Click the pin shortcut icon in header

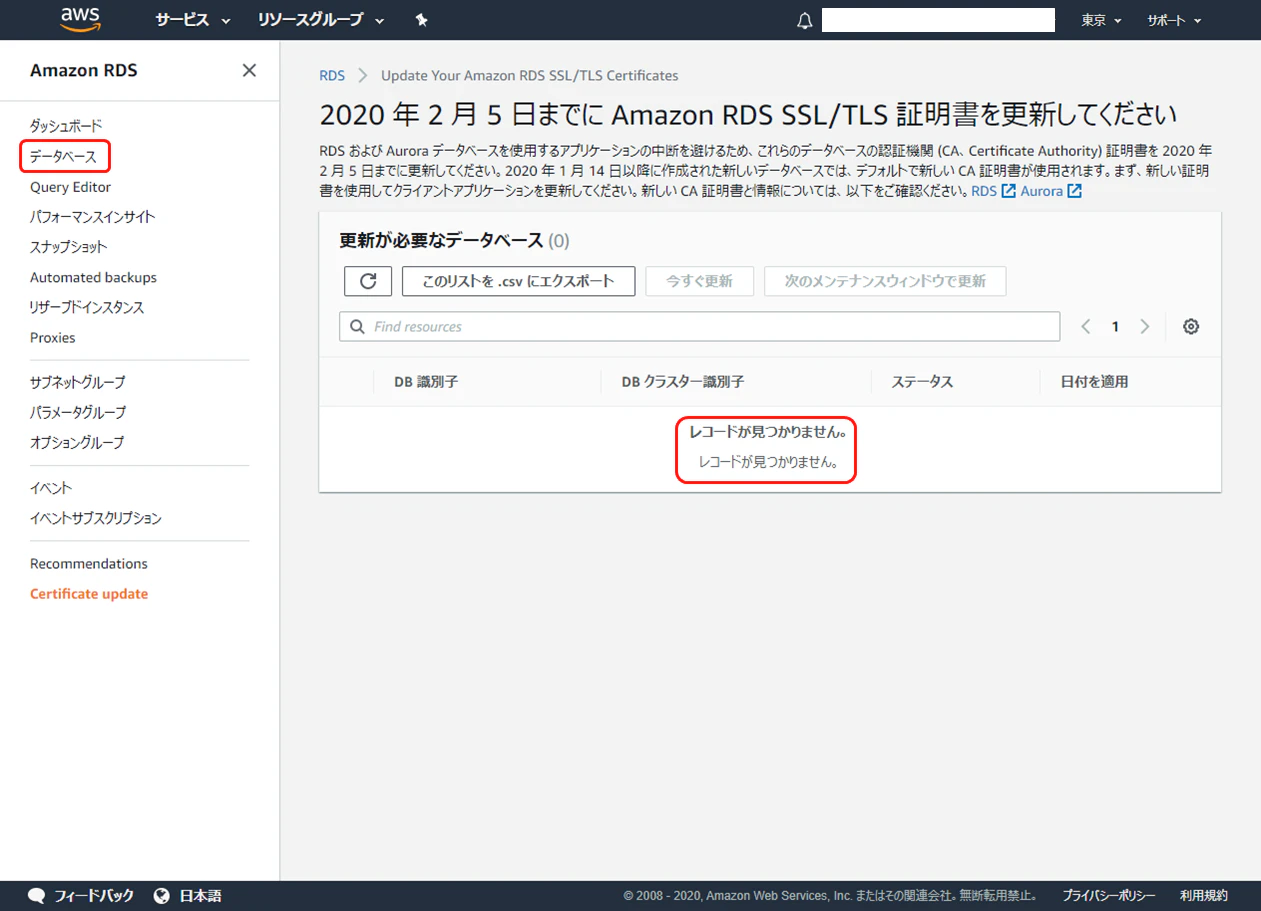coord(421,21)
